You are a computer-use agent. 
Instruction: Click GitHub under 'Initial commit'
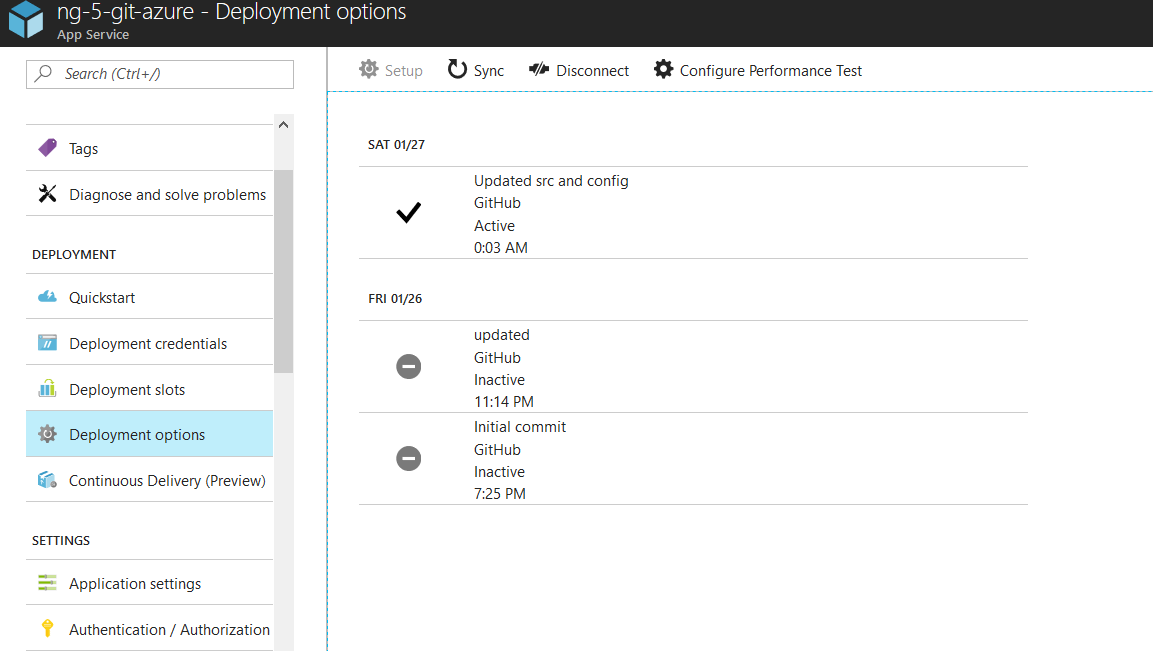click(x=497, y=449)
